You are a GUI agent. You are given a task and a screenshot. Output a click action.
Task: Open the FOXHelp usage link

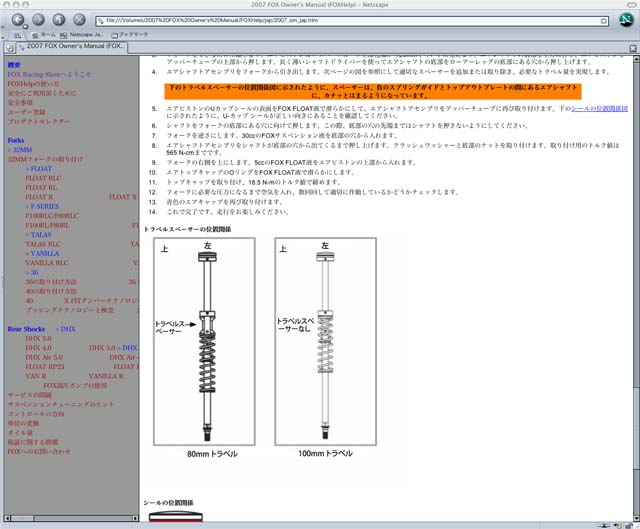tap(33, 84)
